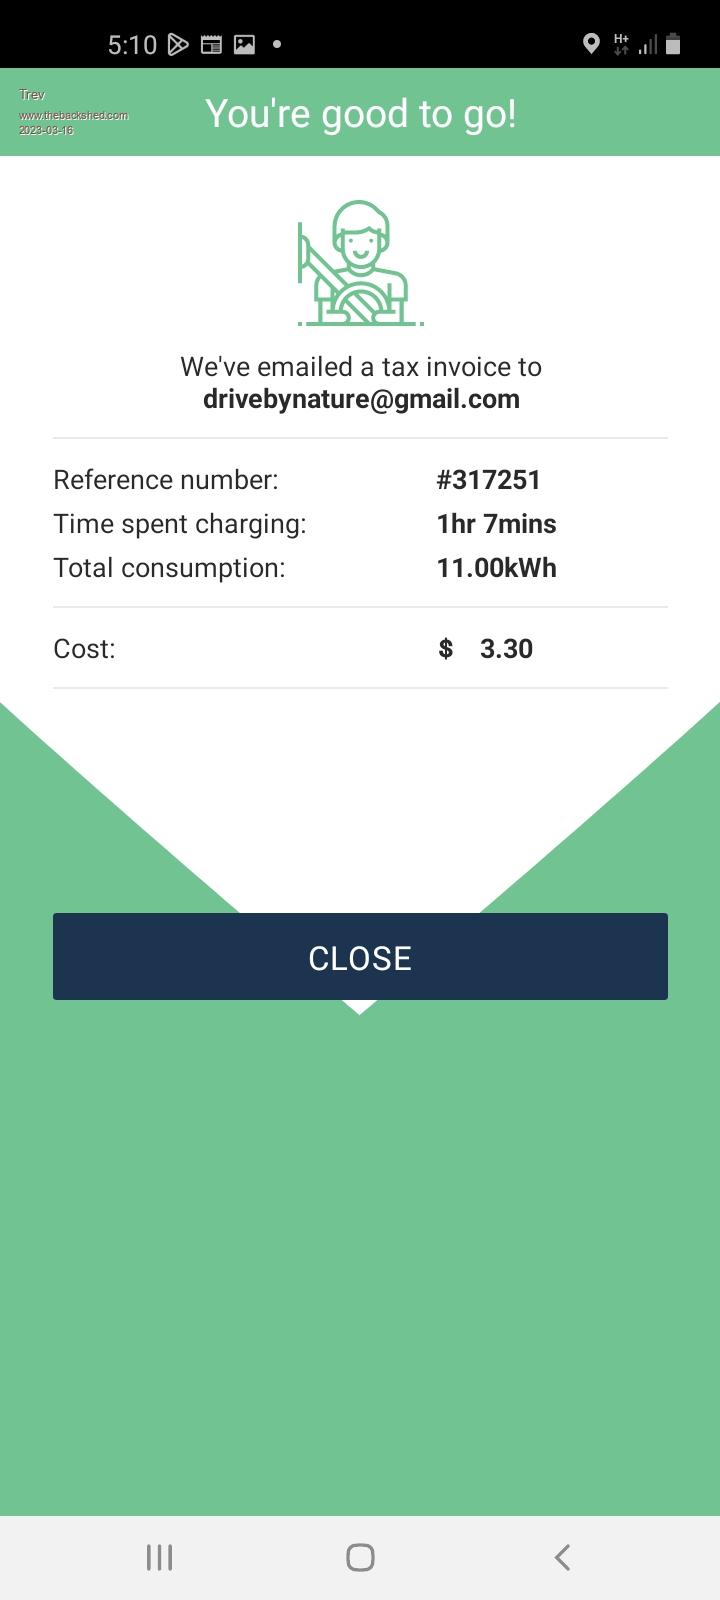Tap the cost amount 3.30
This screenshot has height=1600, width=720.
coord(506,649)
